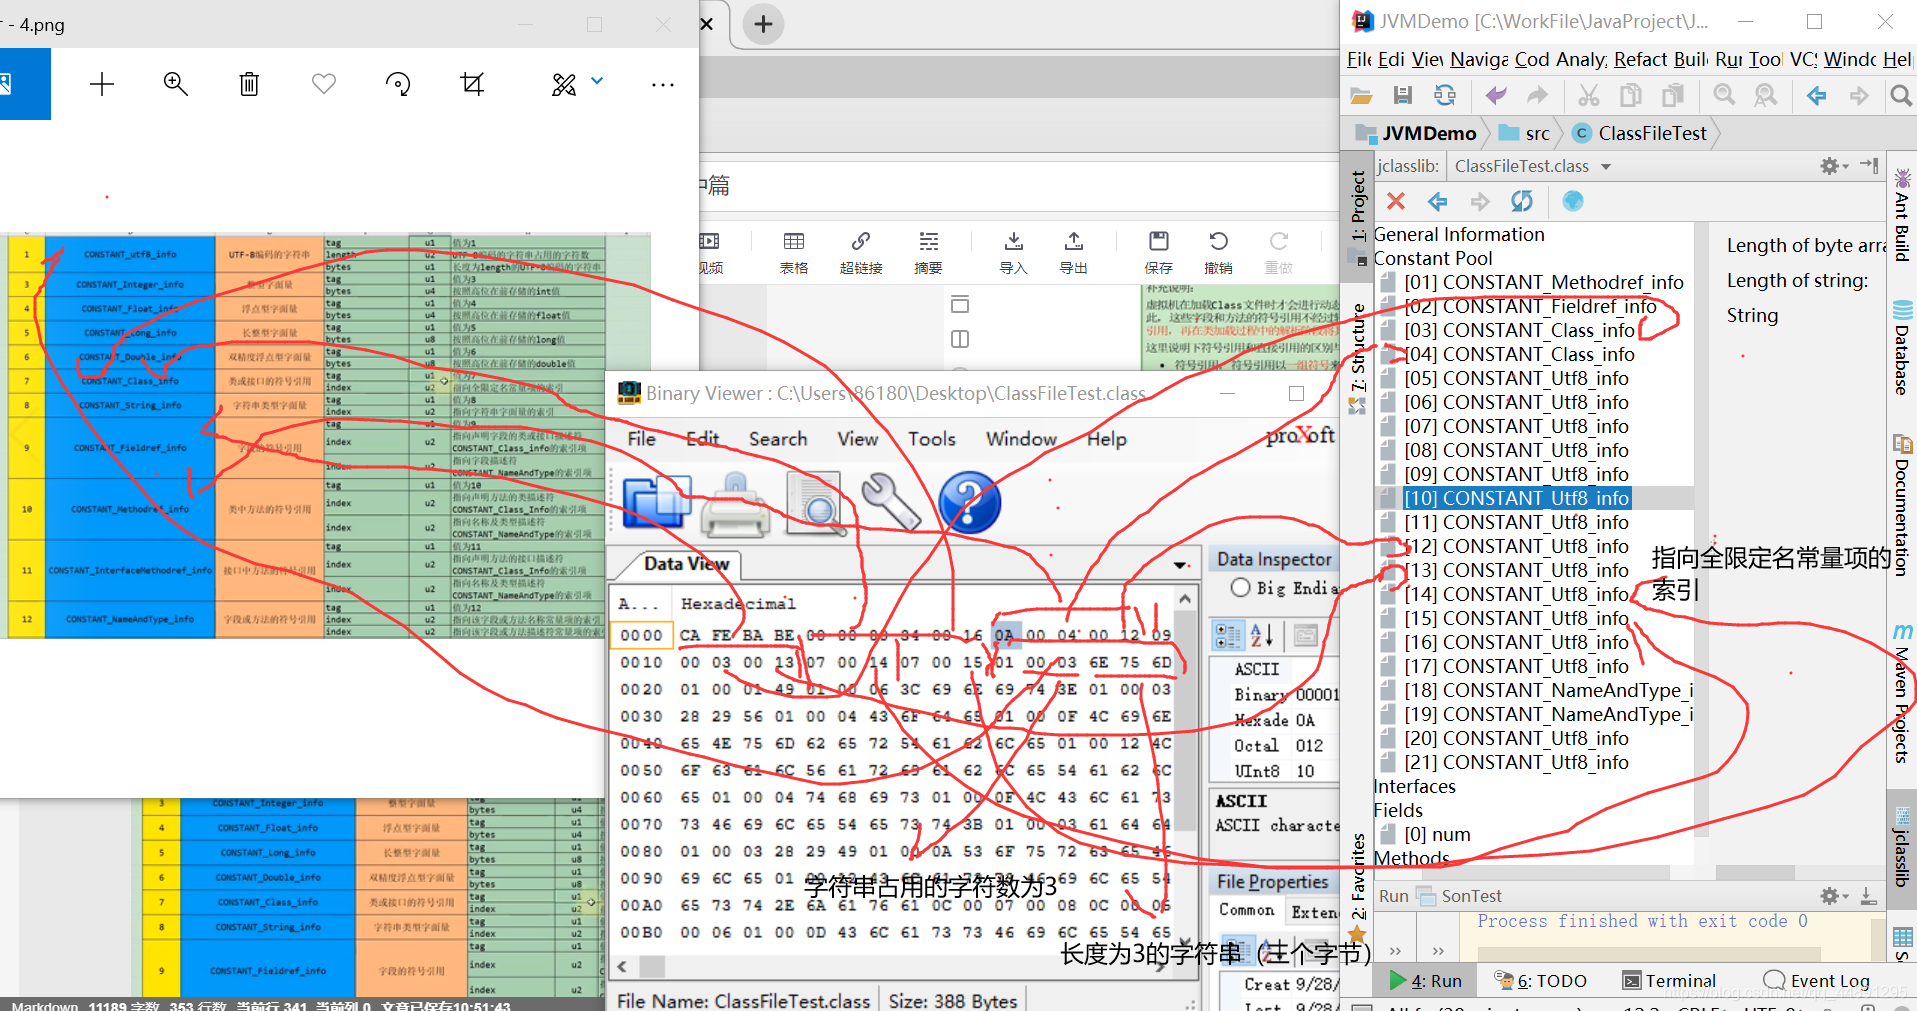Viewport: 1917px width, 1011px height.
Task: Open jclasslib panel gear settings dropdown
Action: click(x=1834, y=166)
